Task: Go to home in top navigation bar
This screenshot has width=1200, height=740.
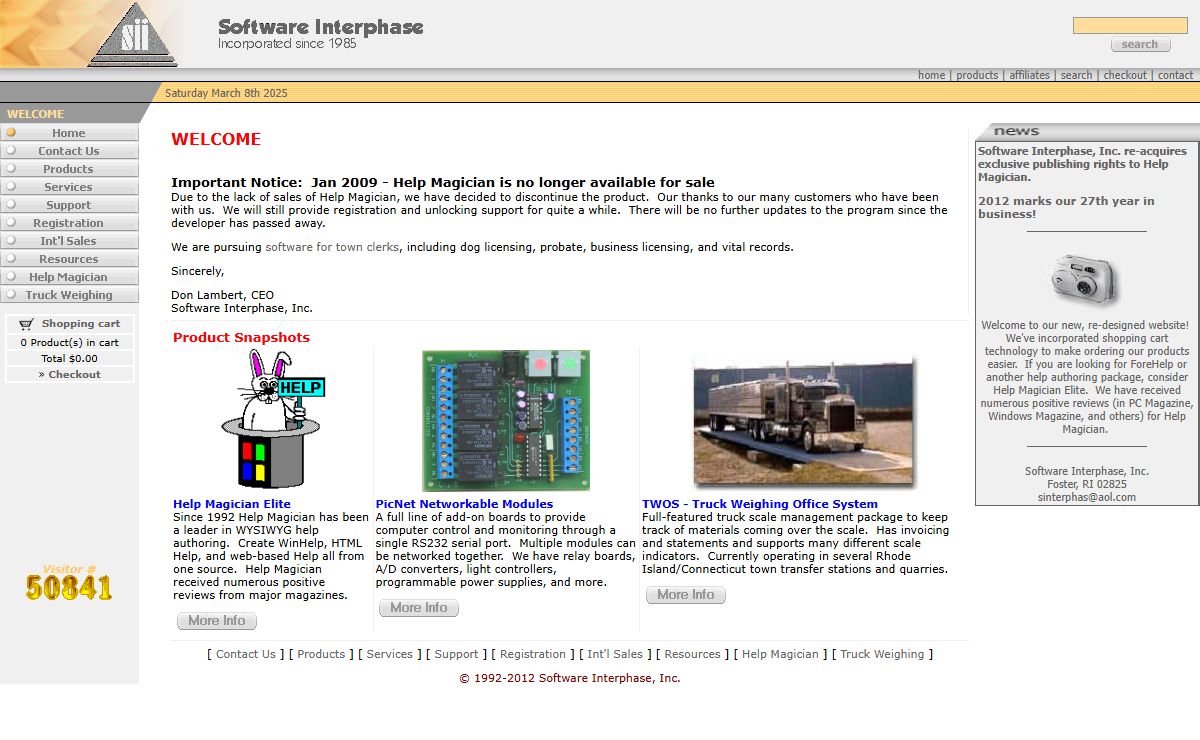Action: (931, 75)
